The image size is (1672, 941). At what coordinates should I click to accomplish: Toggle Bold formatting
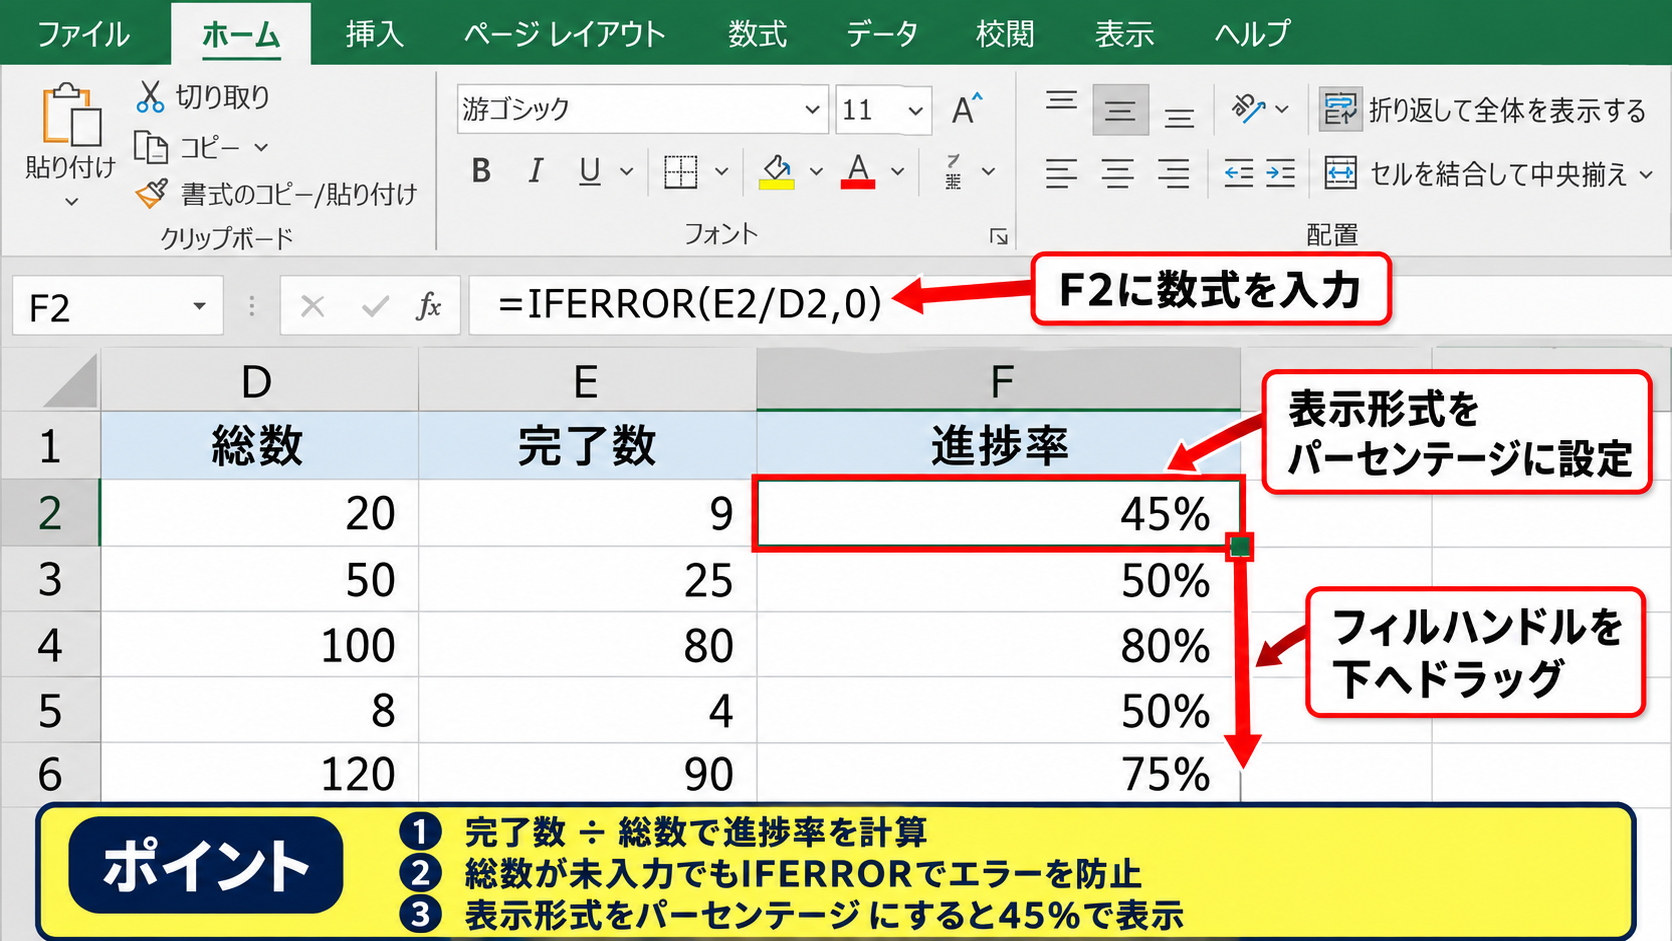(x=481, y=171)
